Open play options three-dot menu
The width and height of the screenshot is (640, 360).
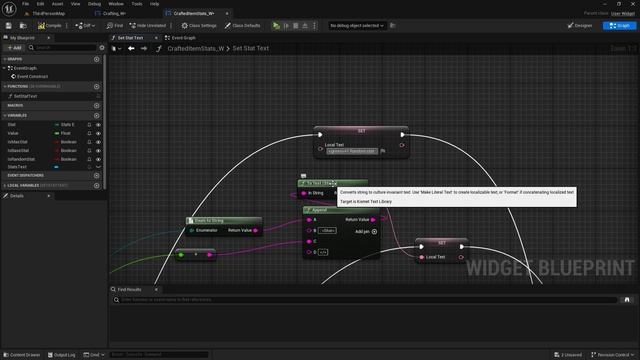point(314,26)
